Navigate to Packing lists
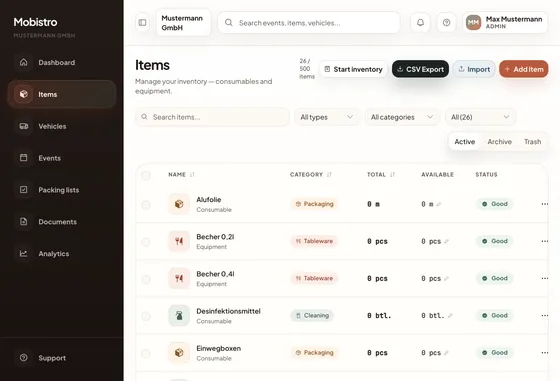 (x=61, y=190)
